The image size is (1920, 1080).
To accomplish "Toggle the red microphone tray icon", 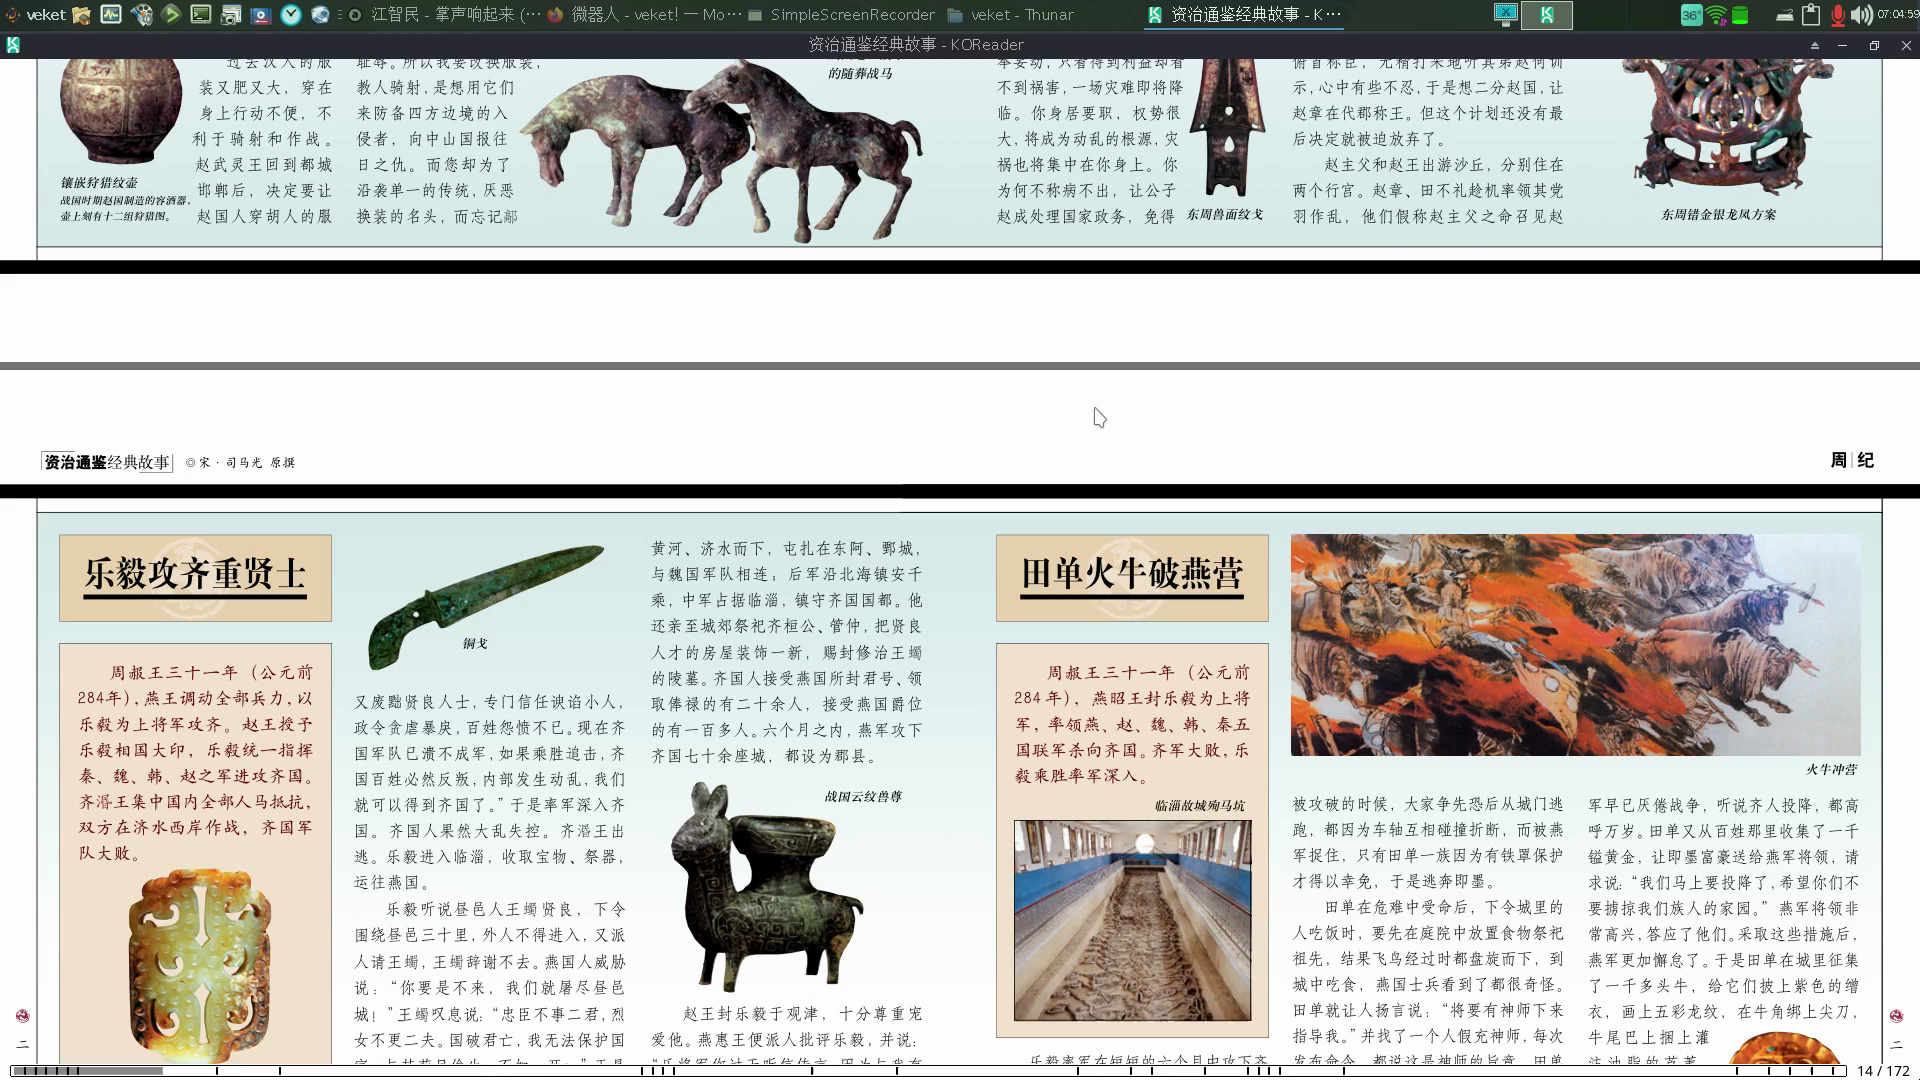I will 1837,15.
